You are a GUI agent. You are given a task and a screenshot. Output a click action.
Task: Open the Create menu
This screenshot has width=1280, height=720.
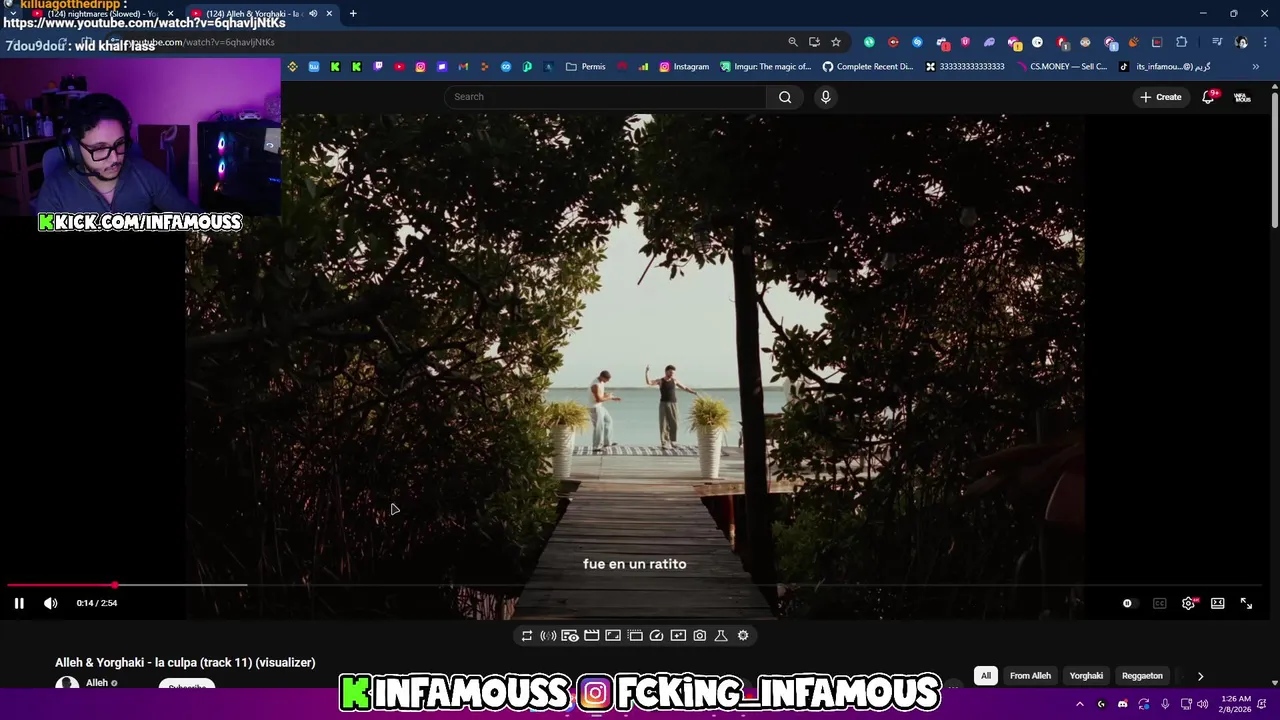(x=1160, y=97)
